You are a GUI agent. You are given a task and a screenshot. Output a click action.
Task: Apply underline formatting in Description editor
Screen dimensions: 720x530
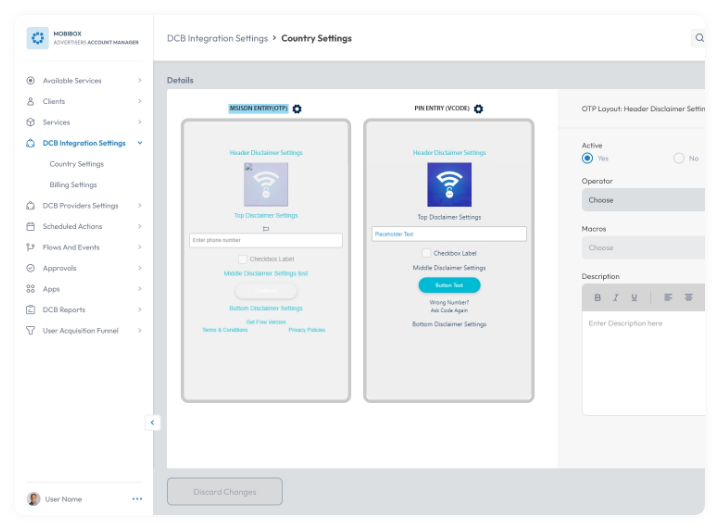coord(634,298)
